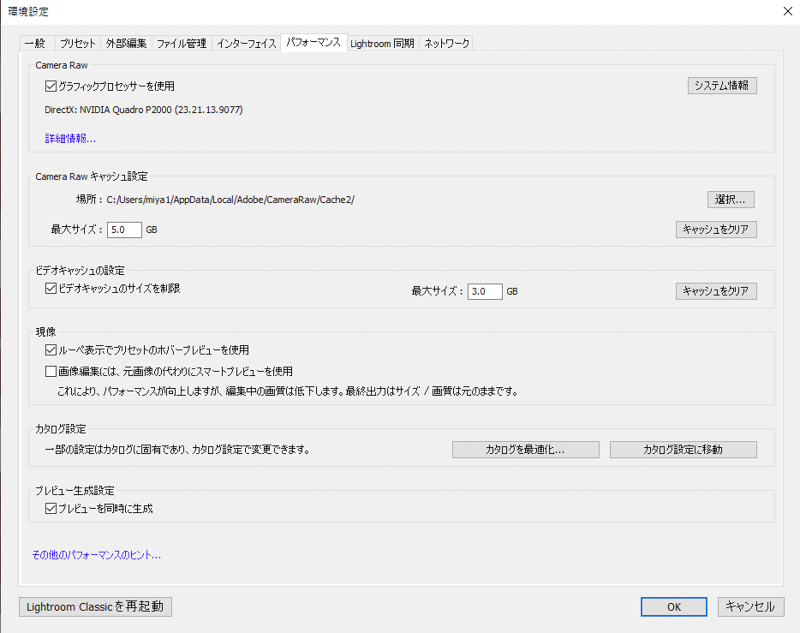Click 選択 to change cache location

(729, 200)
